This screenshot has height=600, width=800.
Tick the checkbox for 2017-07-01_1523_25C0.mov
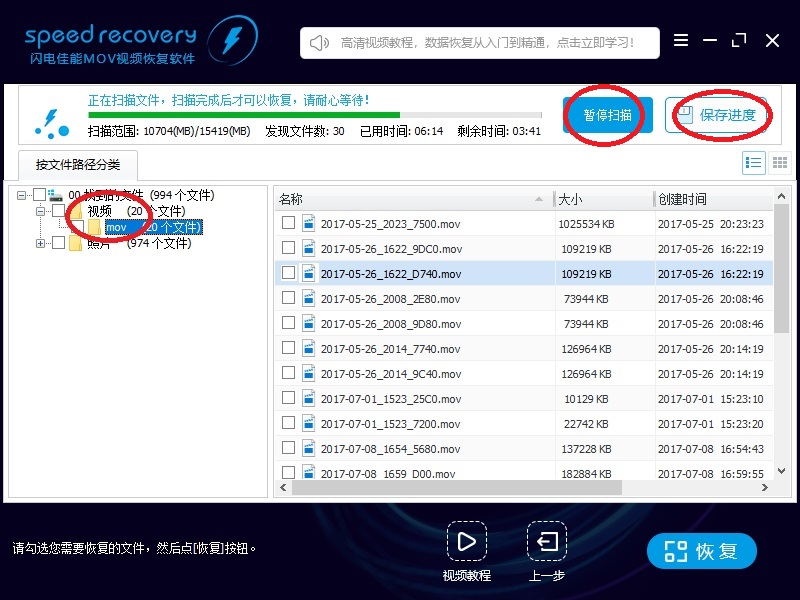288,398
